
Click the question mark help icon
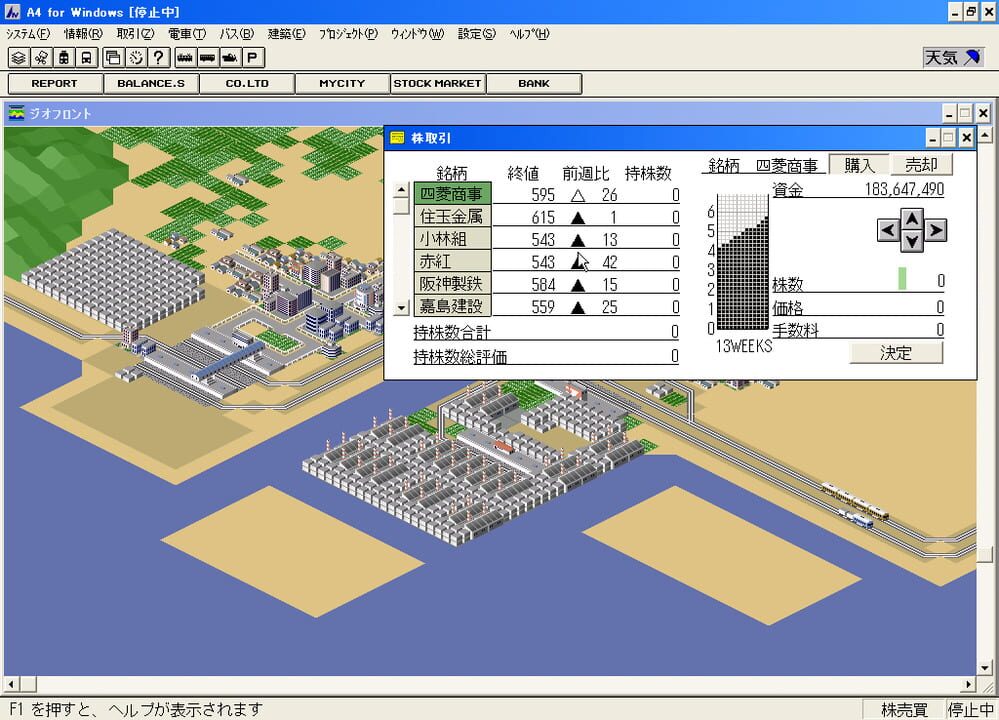[x=158, y=57]
